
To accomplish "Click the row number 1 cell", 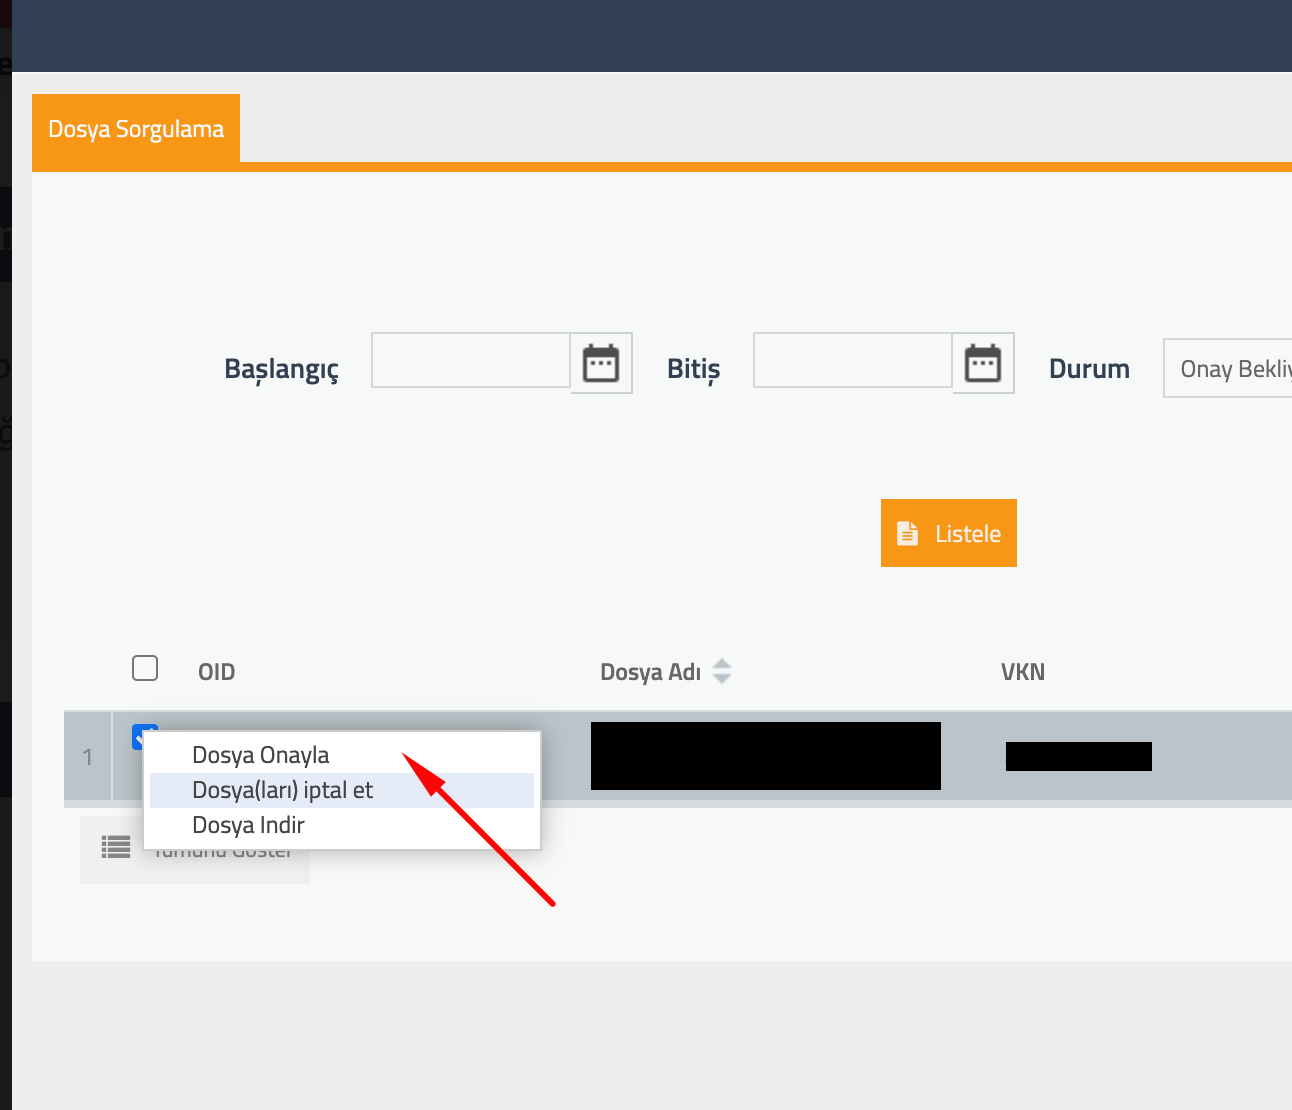I will (x=87, y=757).
